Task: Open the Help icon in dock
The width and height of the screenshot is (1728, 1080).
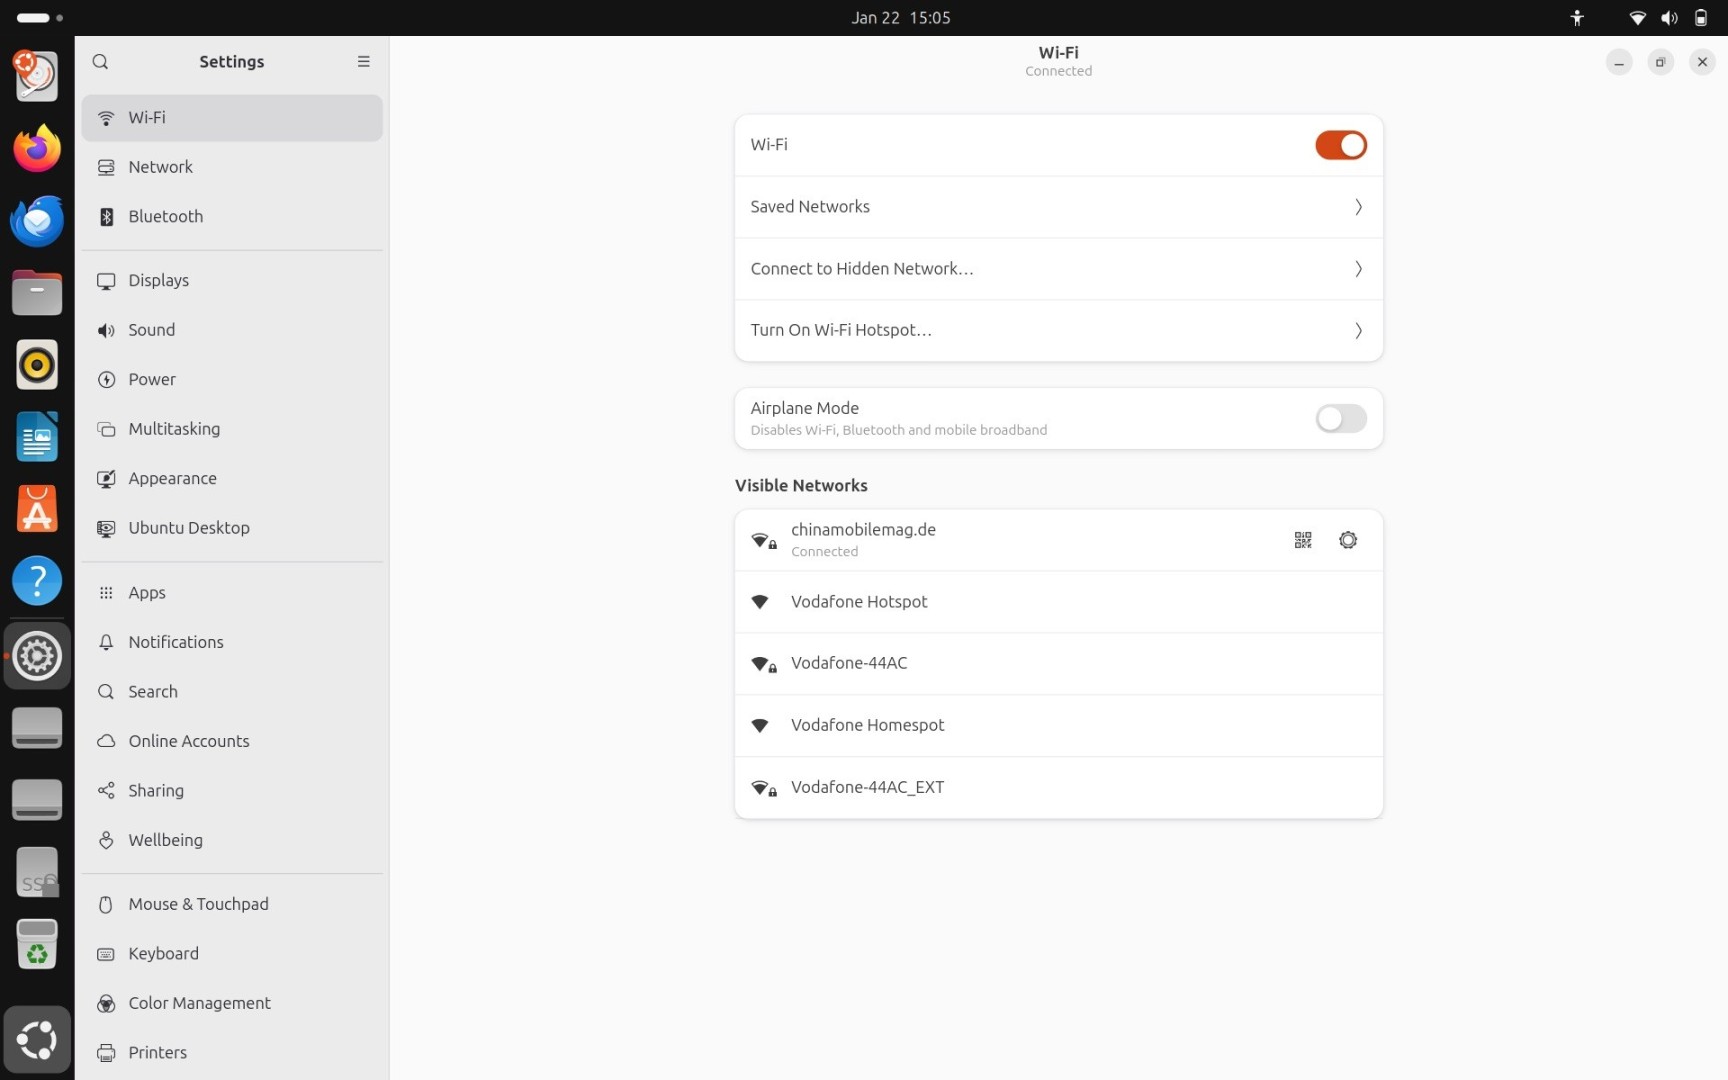Action: (37, 581)
